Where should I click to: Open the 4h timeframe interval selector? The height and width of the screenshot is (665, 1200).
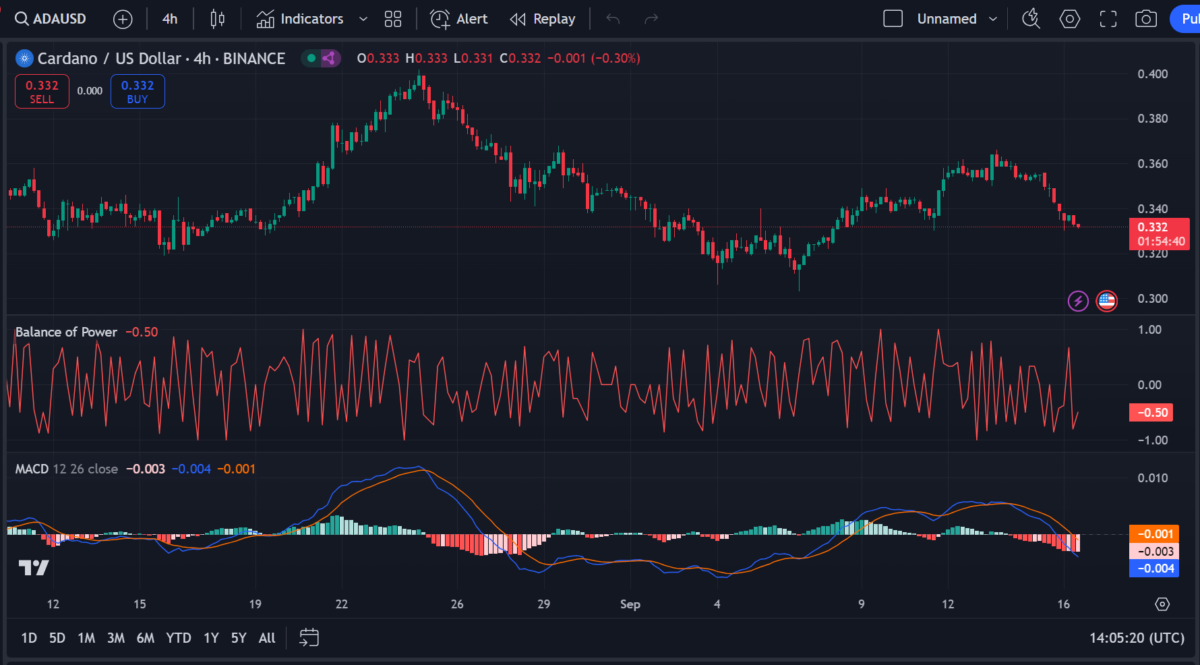click(170, 19)
